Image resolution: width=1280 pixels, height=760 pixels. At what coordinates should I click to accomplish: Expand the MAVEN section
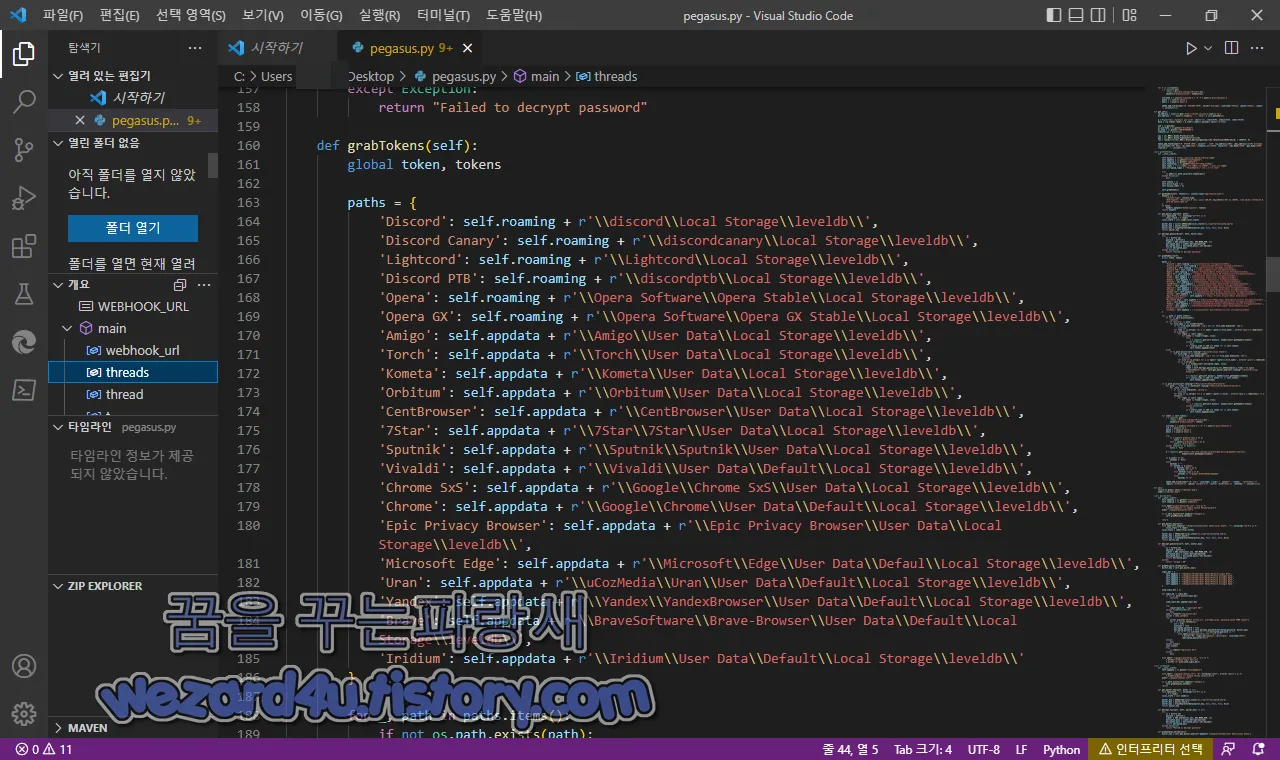(133, 728)
